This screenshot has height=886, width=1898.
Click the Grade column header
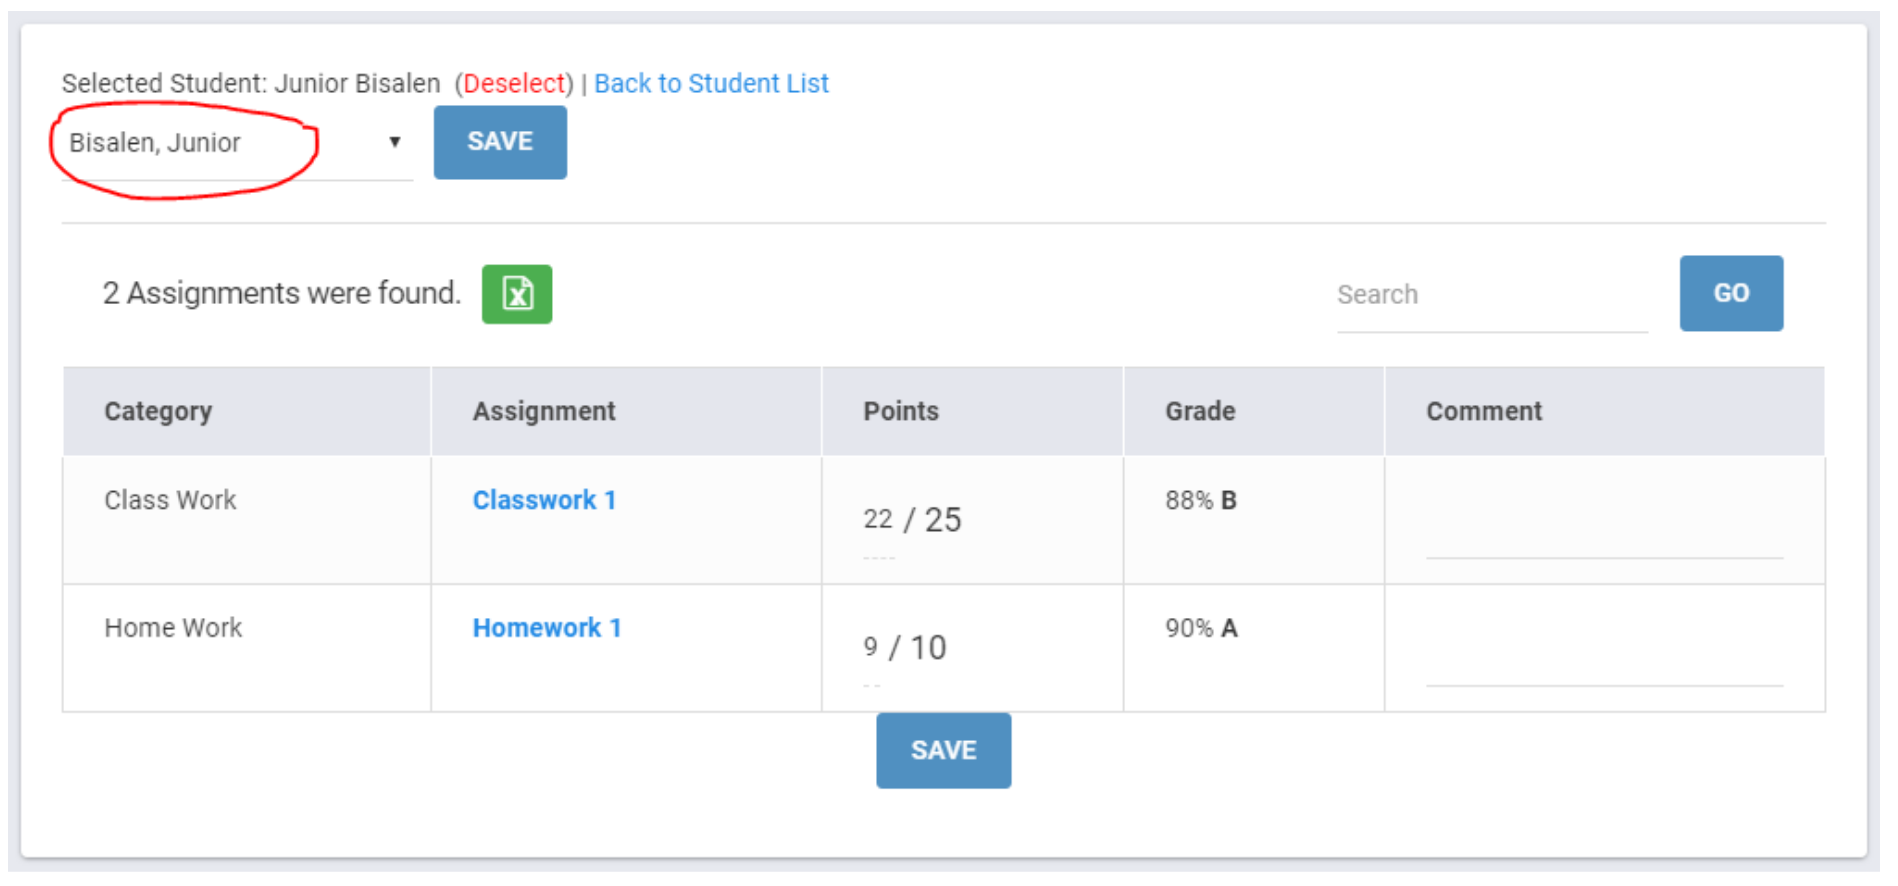click(x=1200, y=412)
